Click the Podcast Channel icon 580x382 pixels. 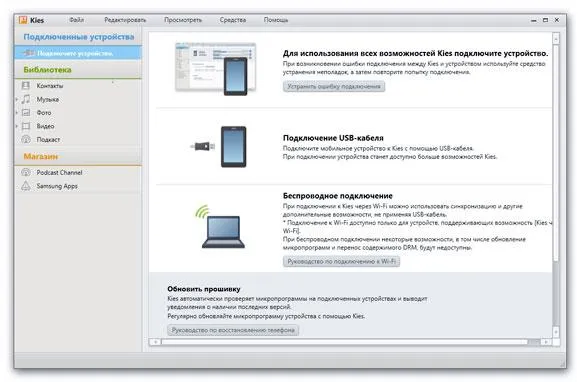[26, 172]
